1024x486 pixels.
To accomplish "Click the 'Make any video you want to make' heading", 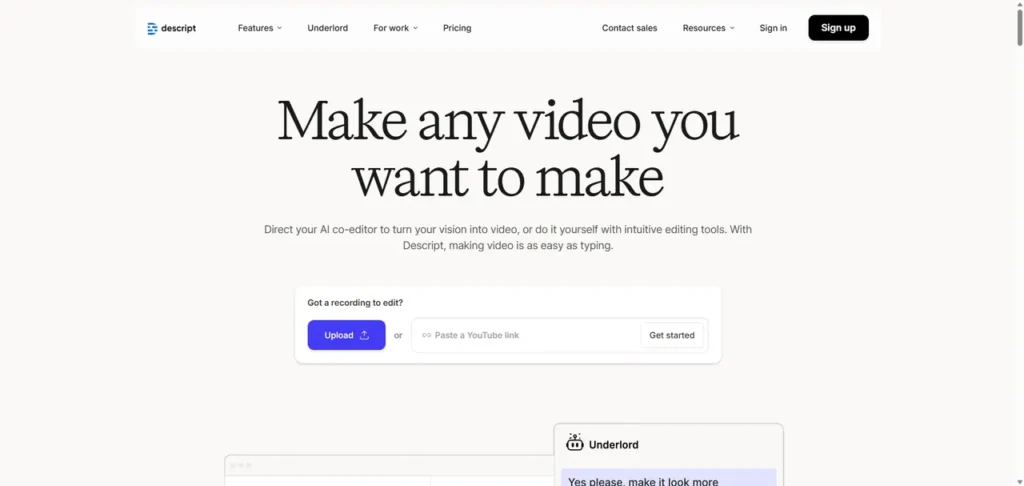I will [x=508, y=149].
